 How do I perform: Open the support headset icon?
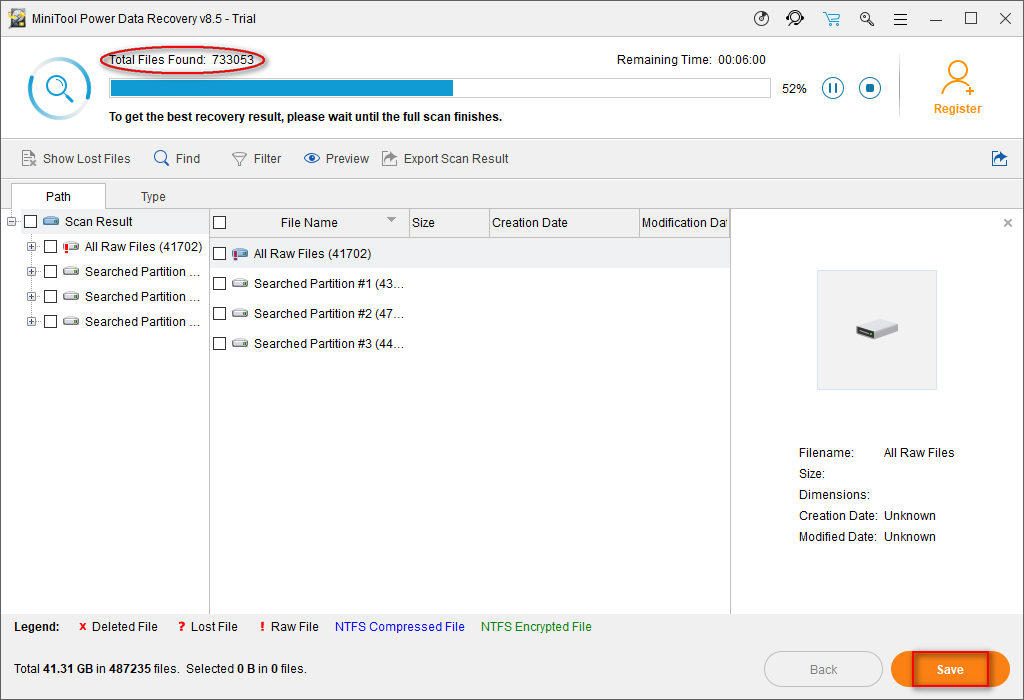795,18
